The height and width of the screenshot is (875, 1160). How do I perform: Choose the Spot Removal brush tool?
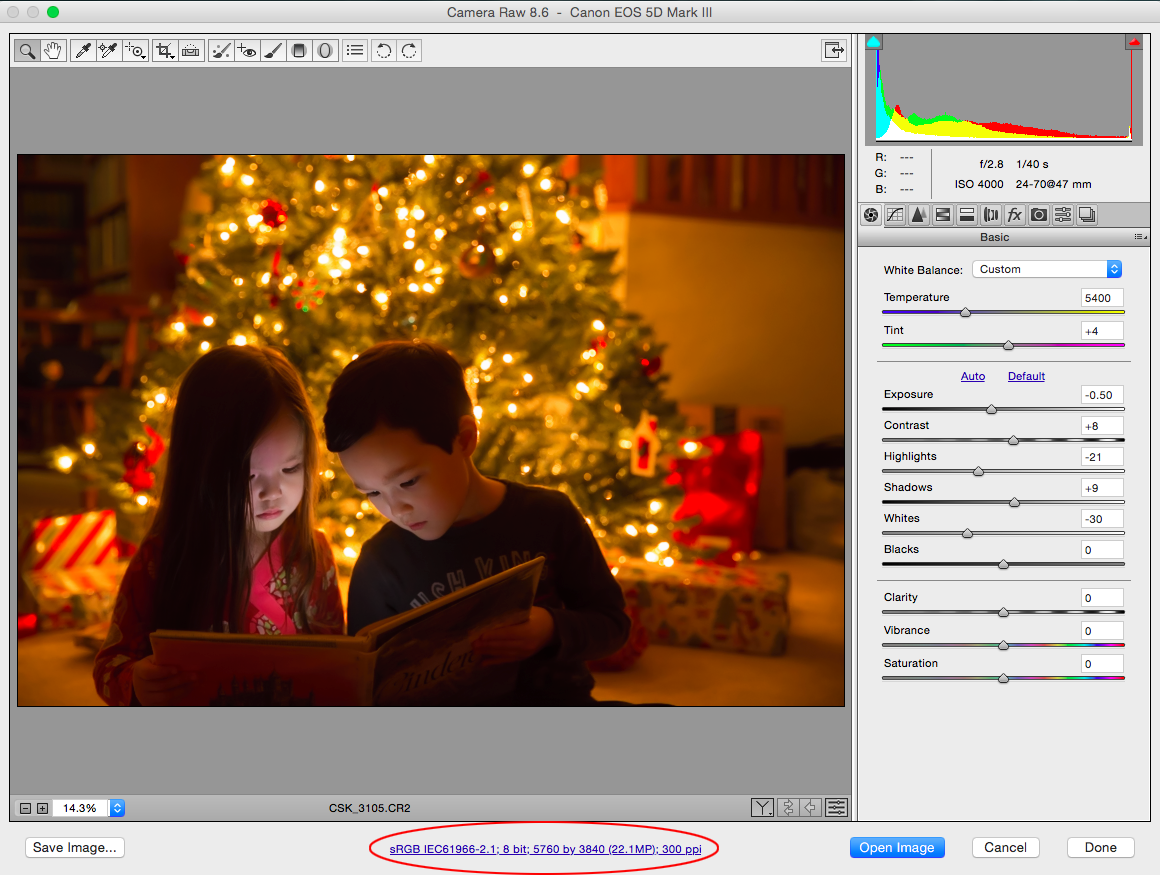[222, 50]
